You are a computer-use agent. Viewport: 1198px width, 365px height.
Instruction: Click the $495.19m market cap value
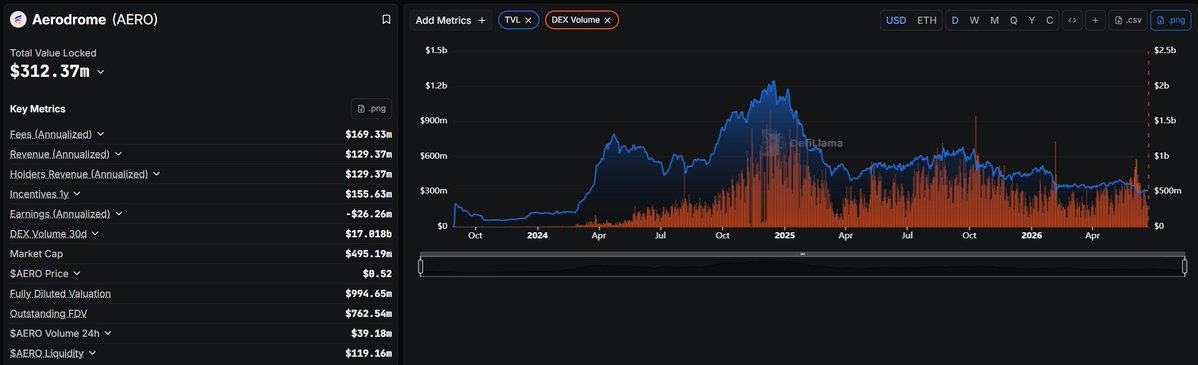click(368, 254)
